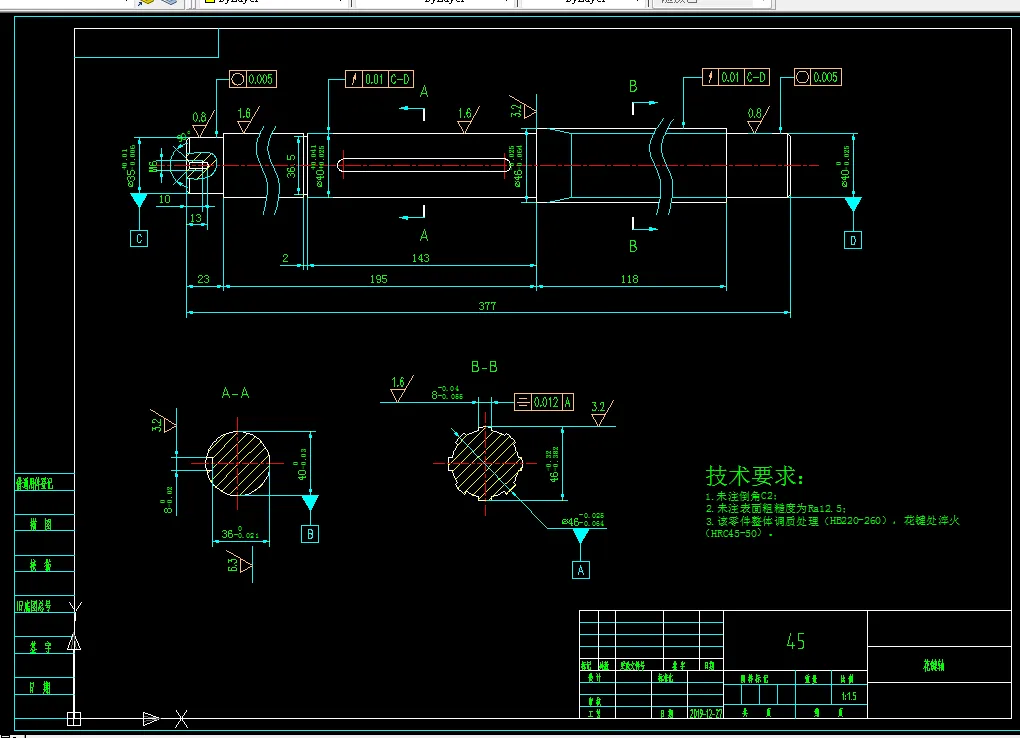Click 比例 header cell

click(847, 678)
